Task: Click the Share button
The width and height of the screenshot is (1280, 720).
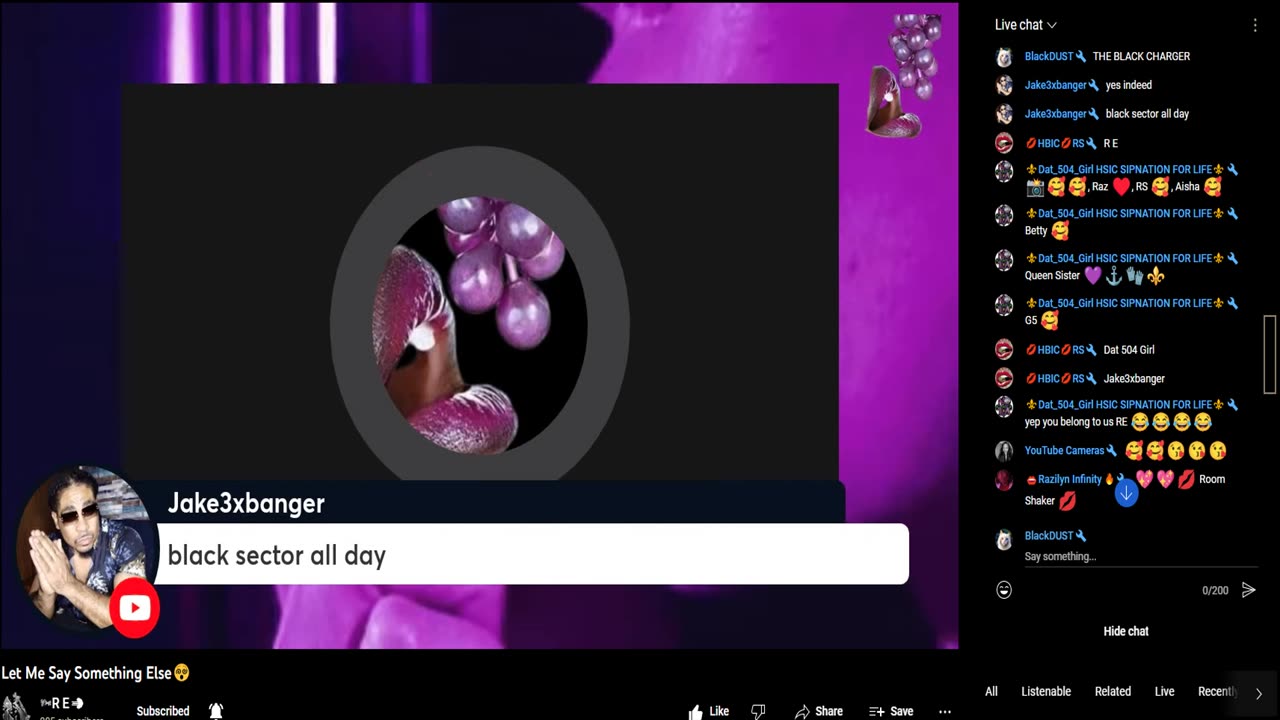Action: click(819, 711)
